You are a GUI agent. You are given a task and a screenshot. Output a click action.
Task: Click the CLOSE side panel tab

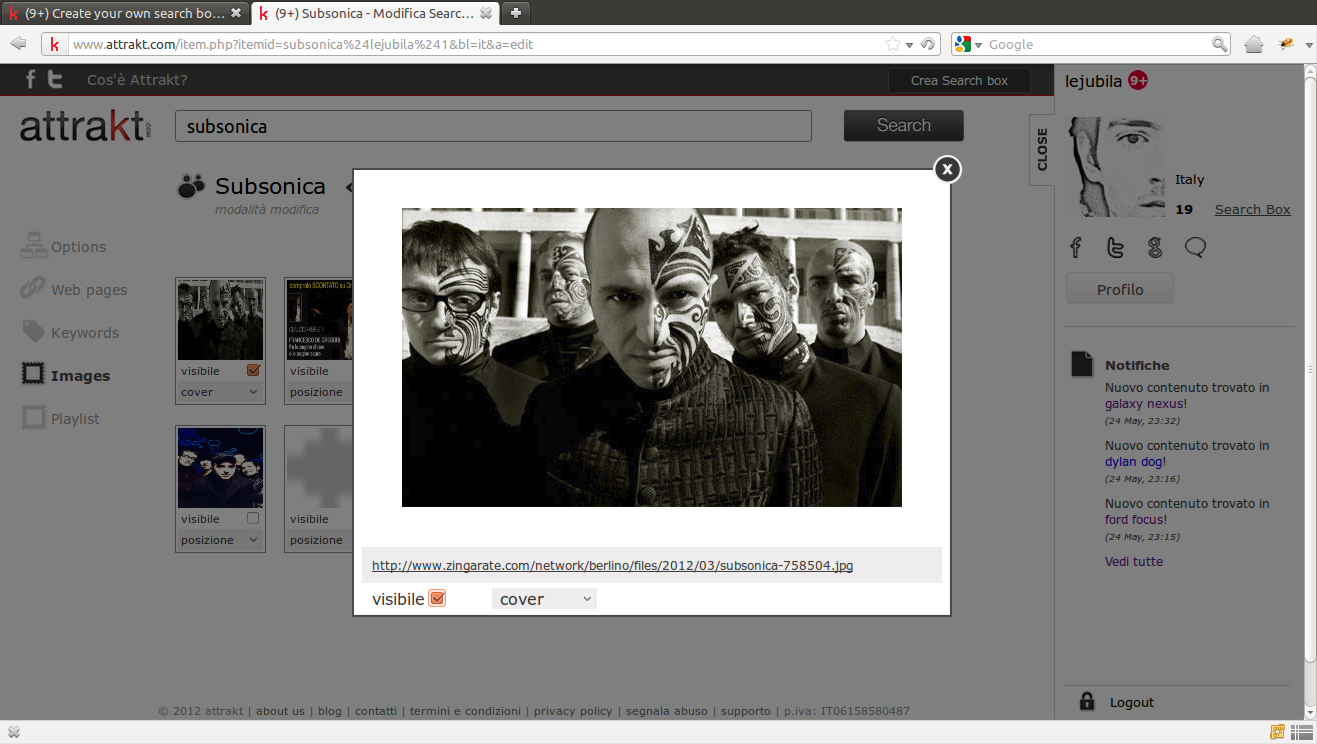click(x=1042, y=149)
